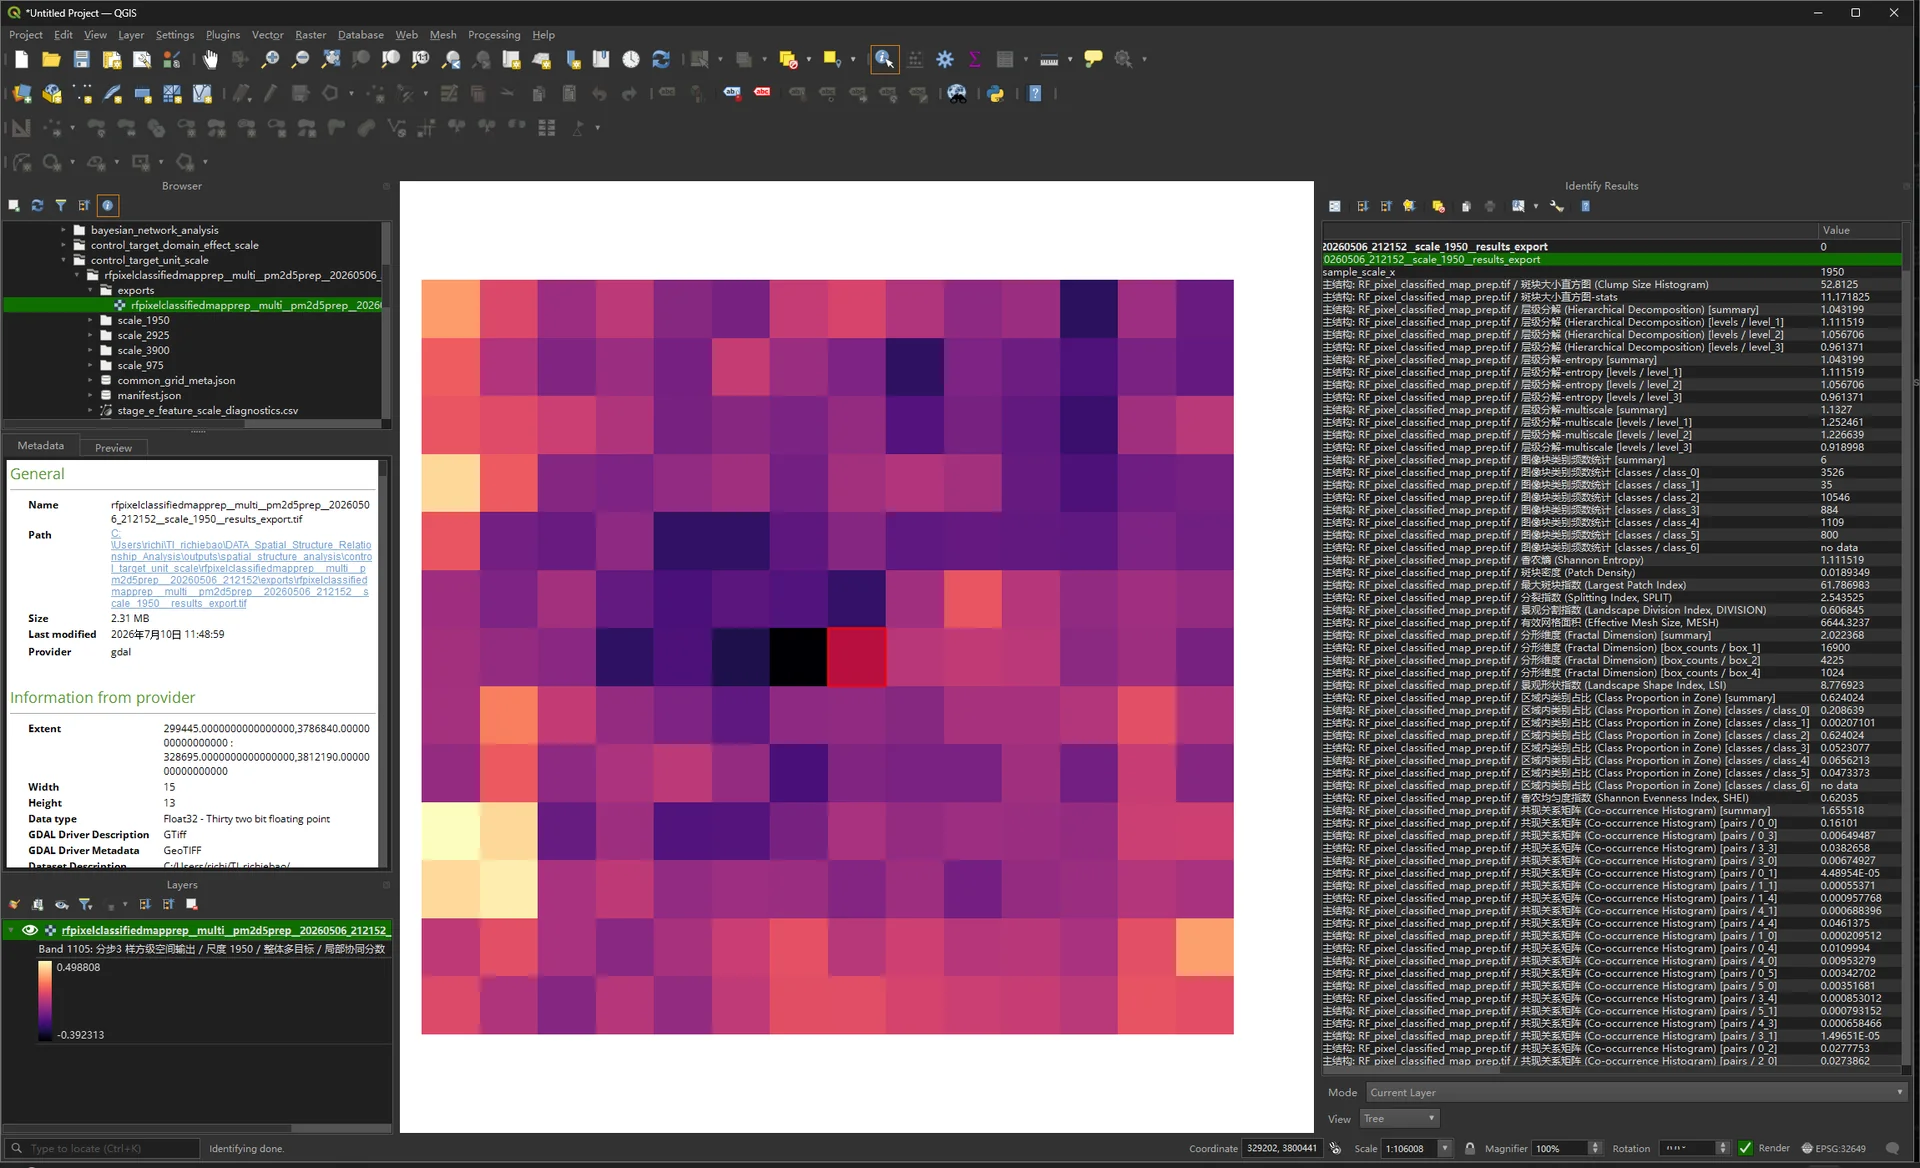This screenshot has width=1920, height=1168.
Task: Toggle the scale lock icon in status bar
Action: [1469, 1148]
